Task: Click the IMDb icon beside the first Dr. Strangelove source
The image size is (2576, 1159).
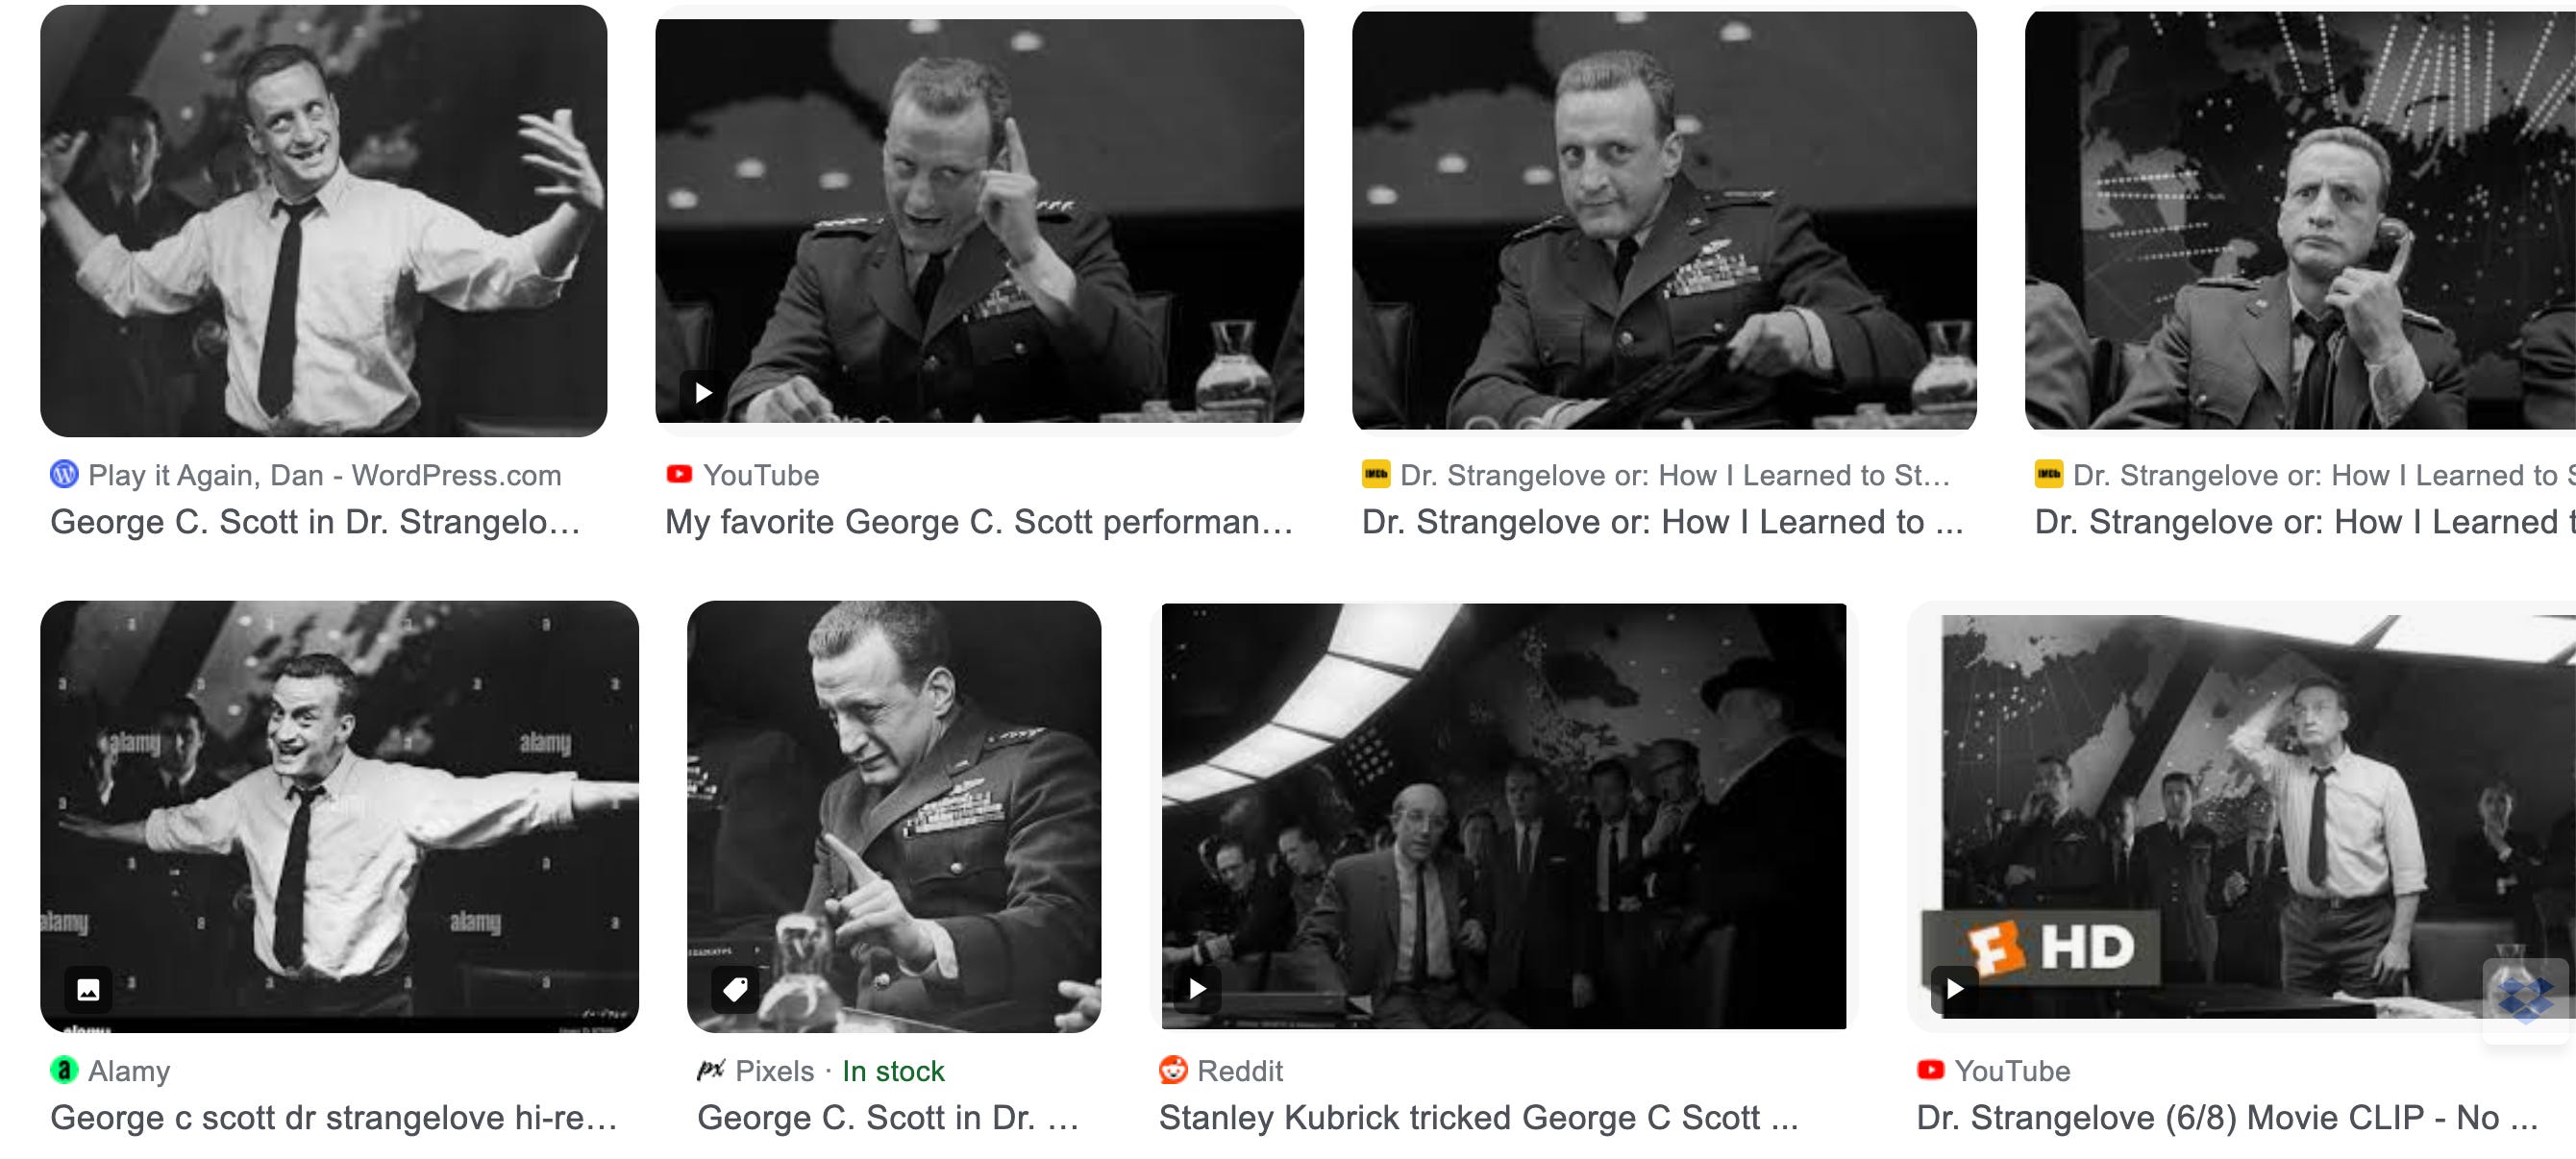Action: point(1376,474)
